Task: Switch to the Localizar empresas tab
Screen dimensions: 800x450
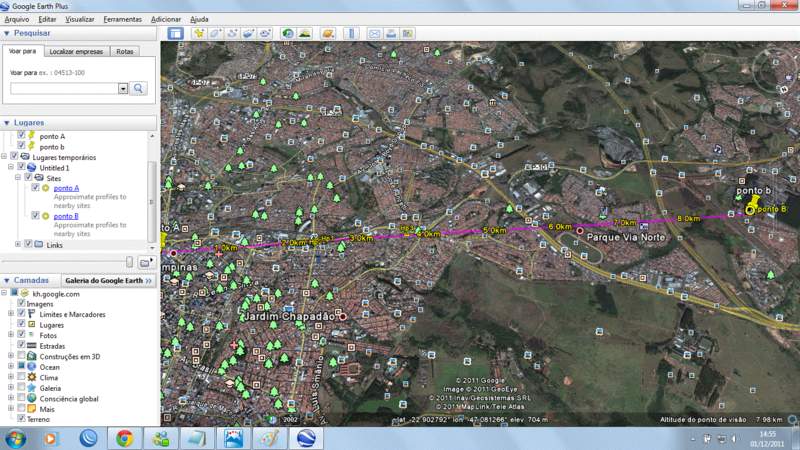Action: (77, 52)
